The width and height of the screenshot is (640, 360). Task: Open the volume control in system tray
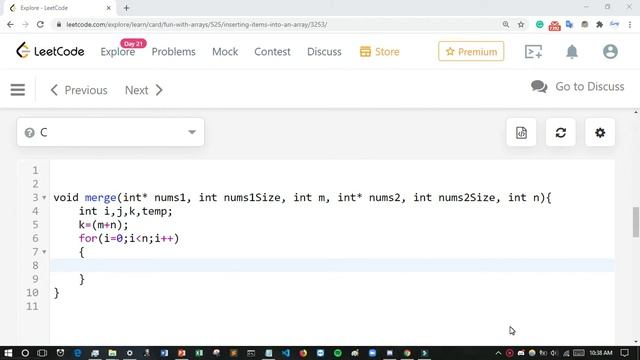pyautogui.click(x=554, y=353)
